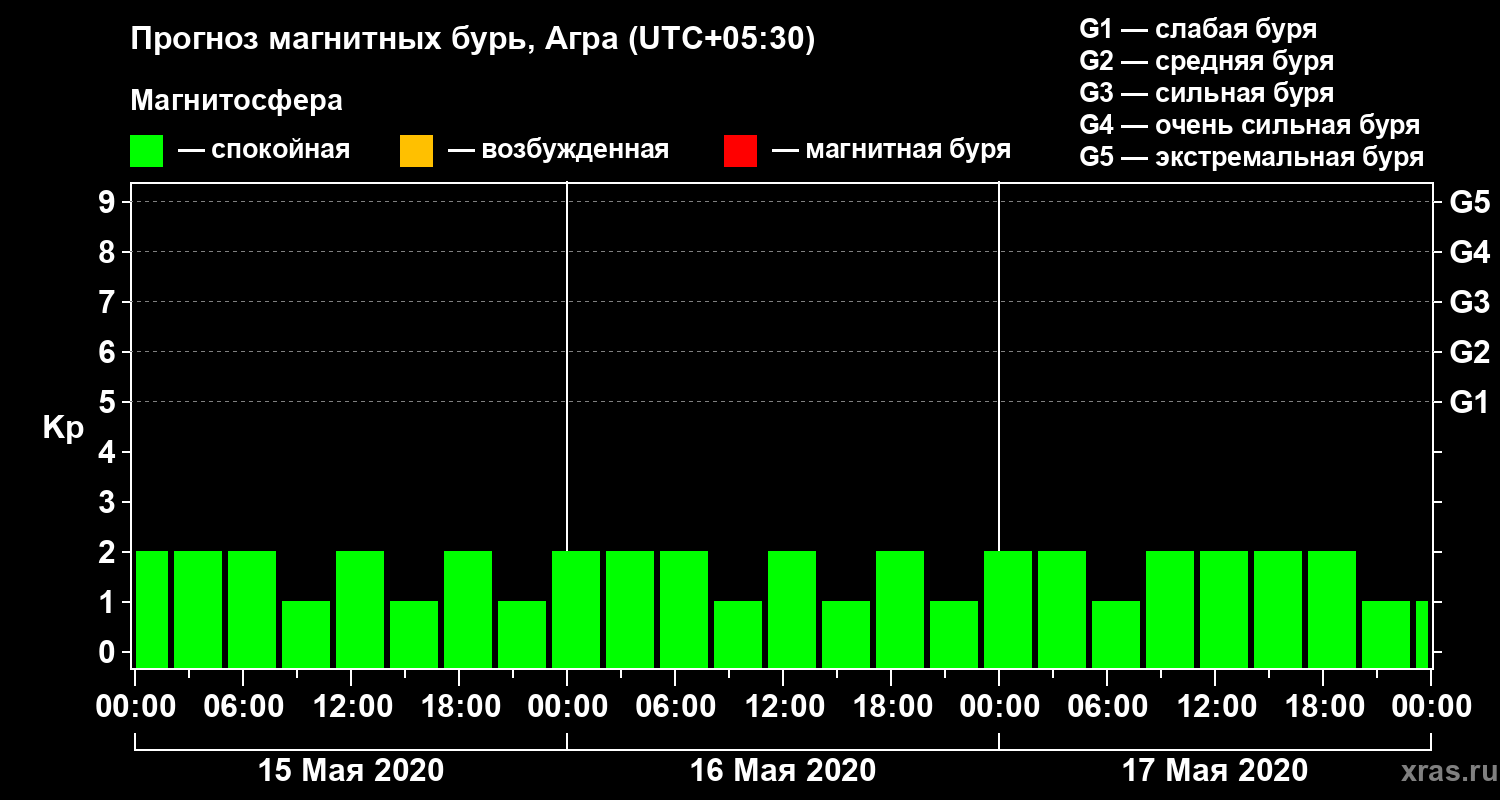Click the 'G3' right axis label
Image resolution: width=1500 pixels, height=800 pixels.
tap(1469, 302)
